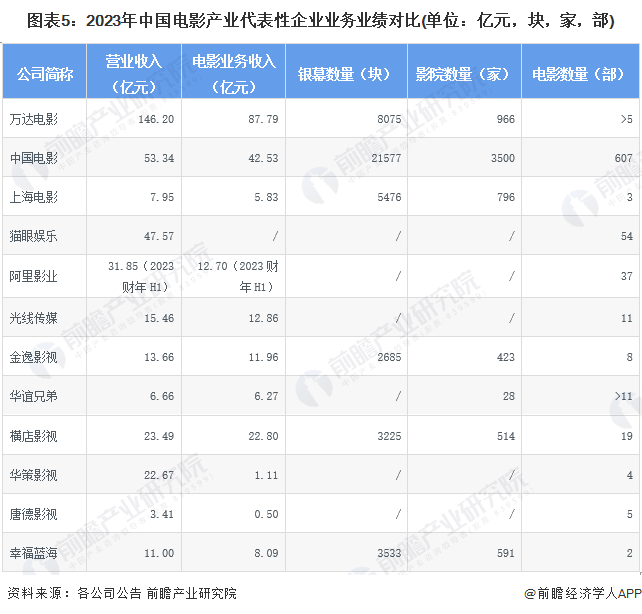The image size is (642, 614).
Task: Click revenue value 23.49
Action: pyautogui.click(x=159, y=436)
